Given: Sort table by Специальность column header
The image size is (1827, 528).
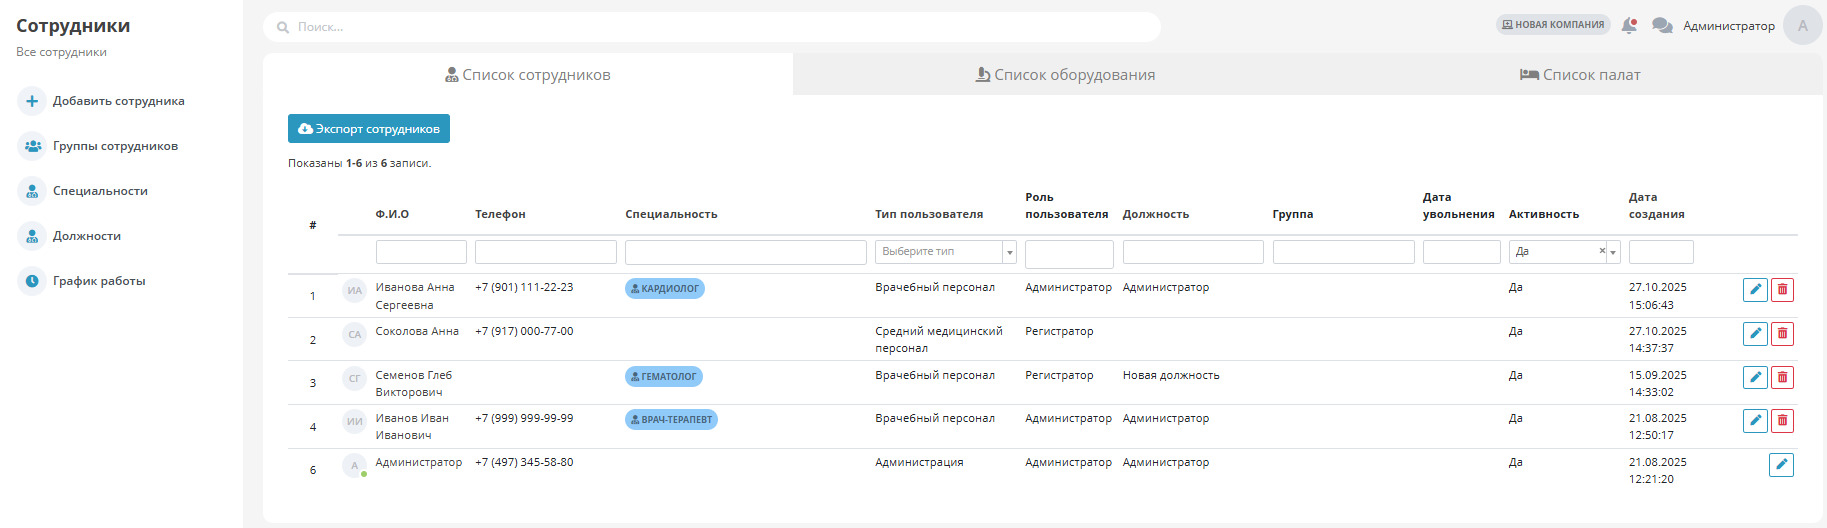Looking at the screenshot, I should tap(671, 214).
